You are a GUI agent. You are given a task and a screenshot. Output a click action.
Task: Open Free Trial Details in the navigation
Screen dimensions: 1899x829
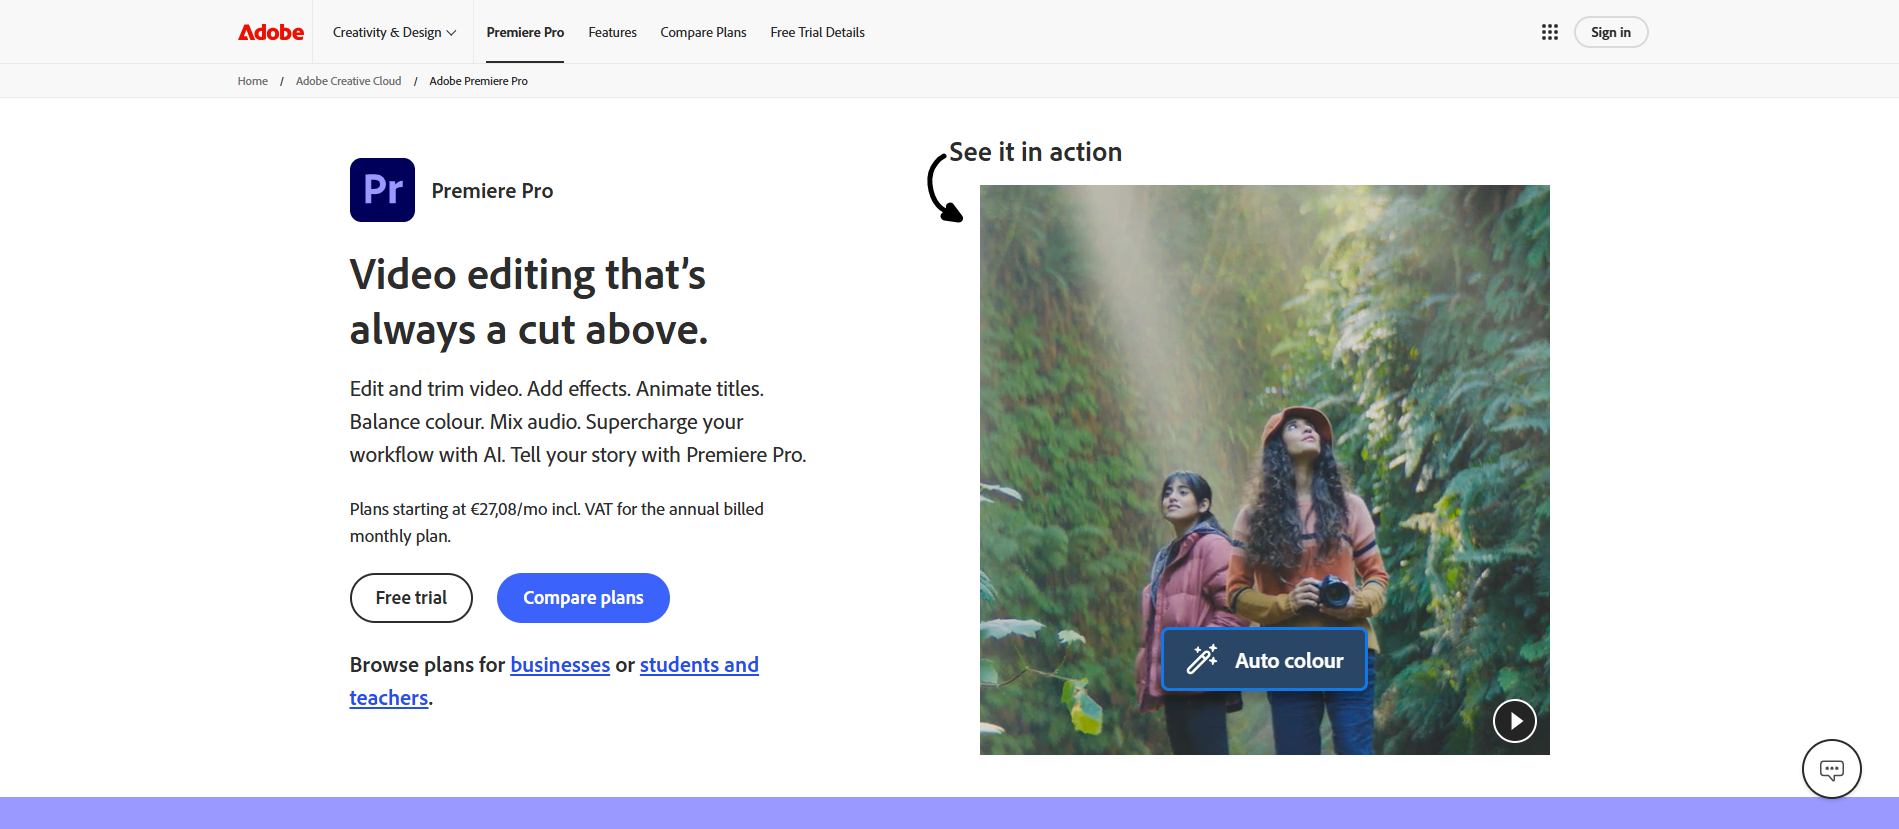pos(817,32)
